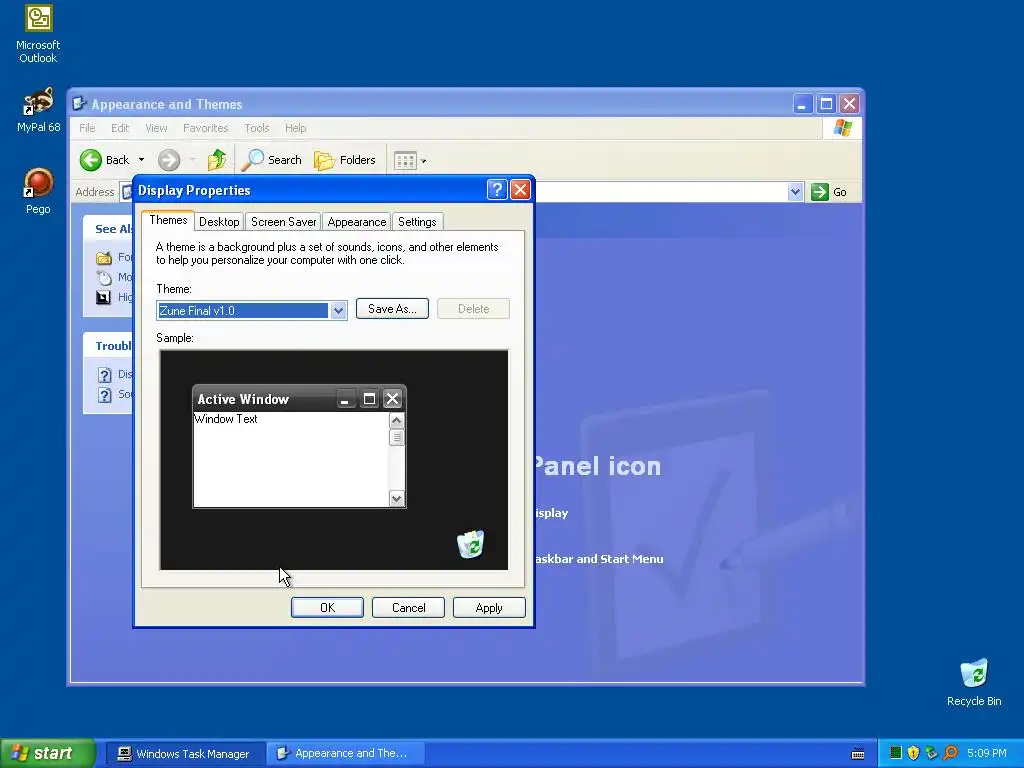
Task: Open the Edit menu
Action: point(120,128)
